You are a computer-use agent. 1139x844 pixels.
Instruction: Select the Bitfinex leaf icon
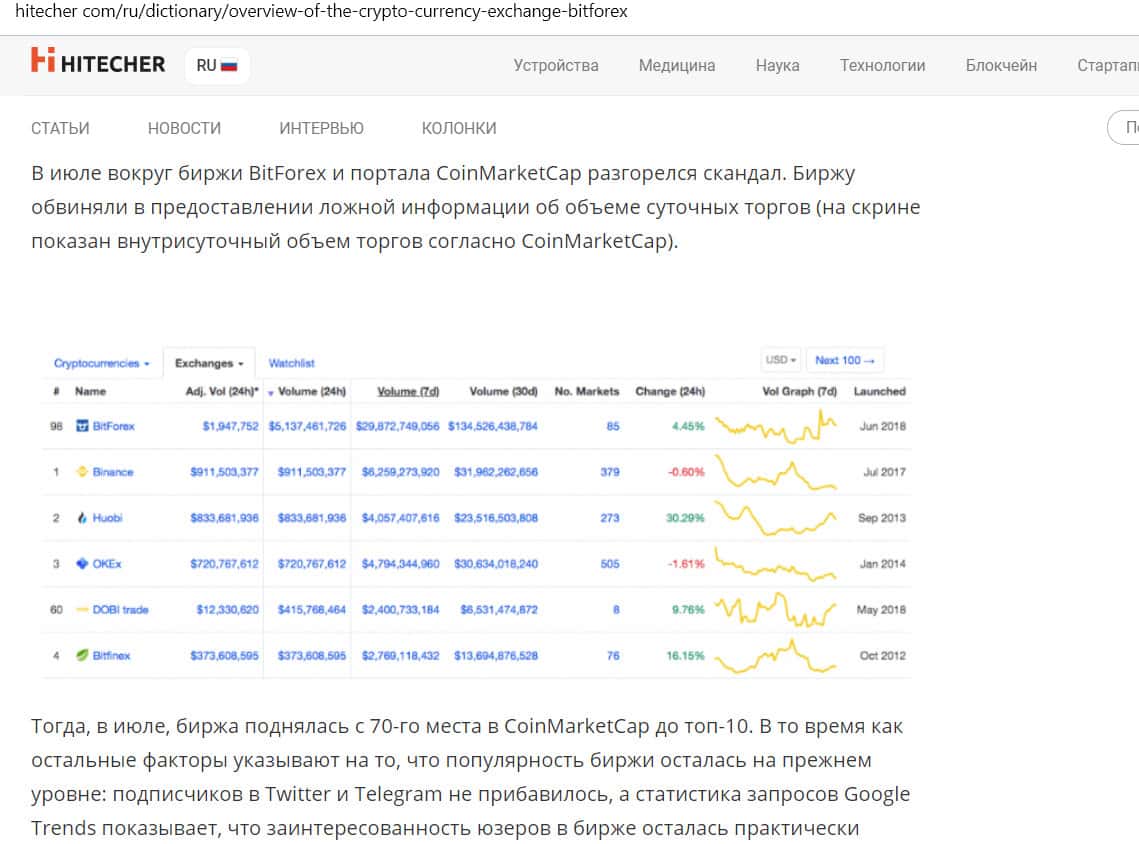pos(83,656)
